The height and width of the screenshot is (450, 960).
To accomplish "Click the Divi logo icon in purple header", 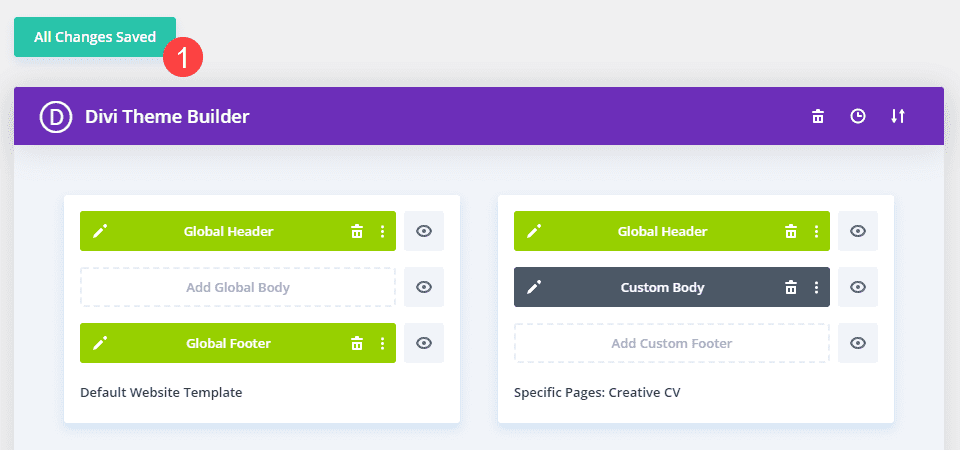I will tap(57, 117).
